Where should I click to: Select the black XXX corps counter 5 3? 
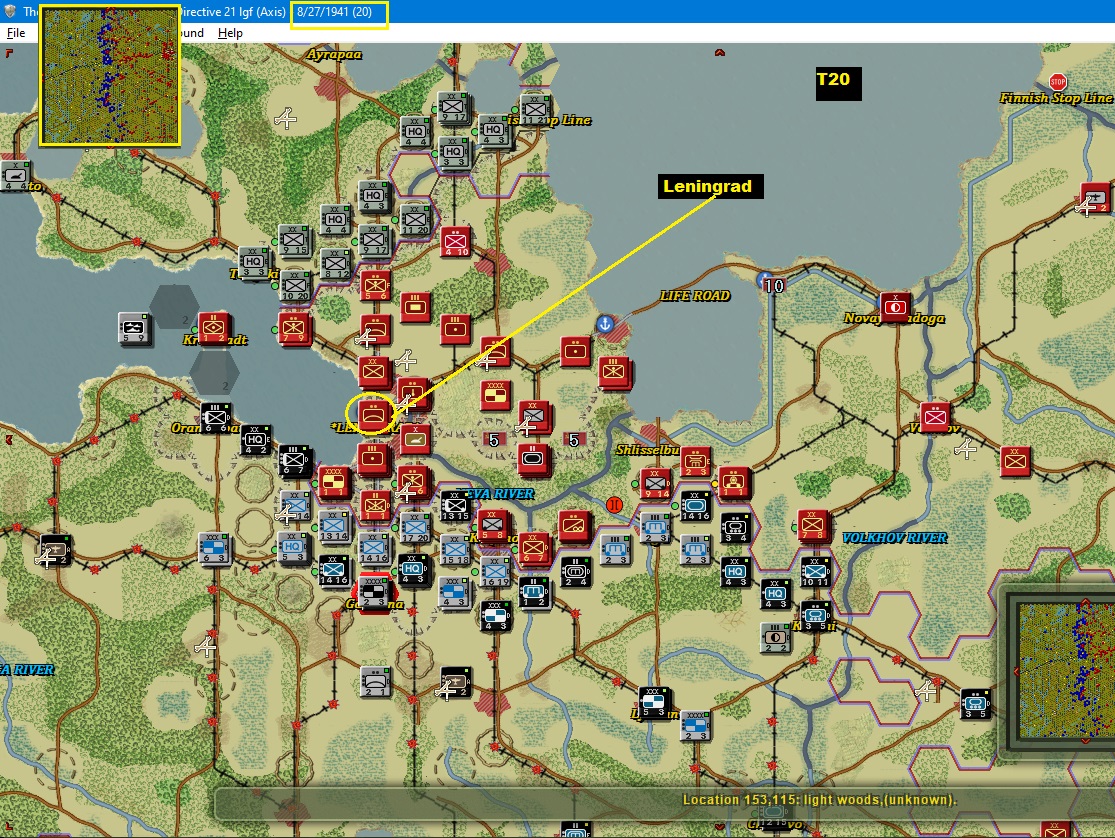(x=653, y=703)
